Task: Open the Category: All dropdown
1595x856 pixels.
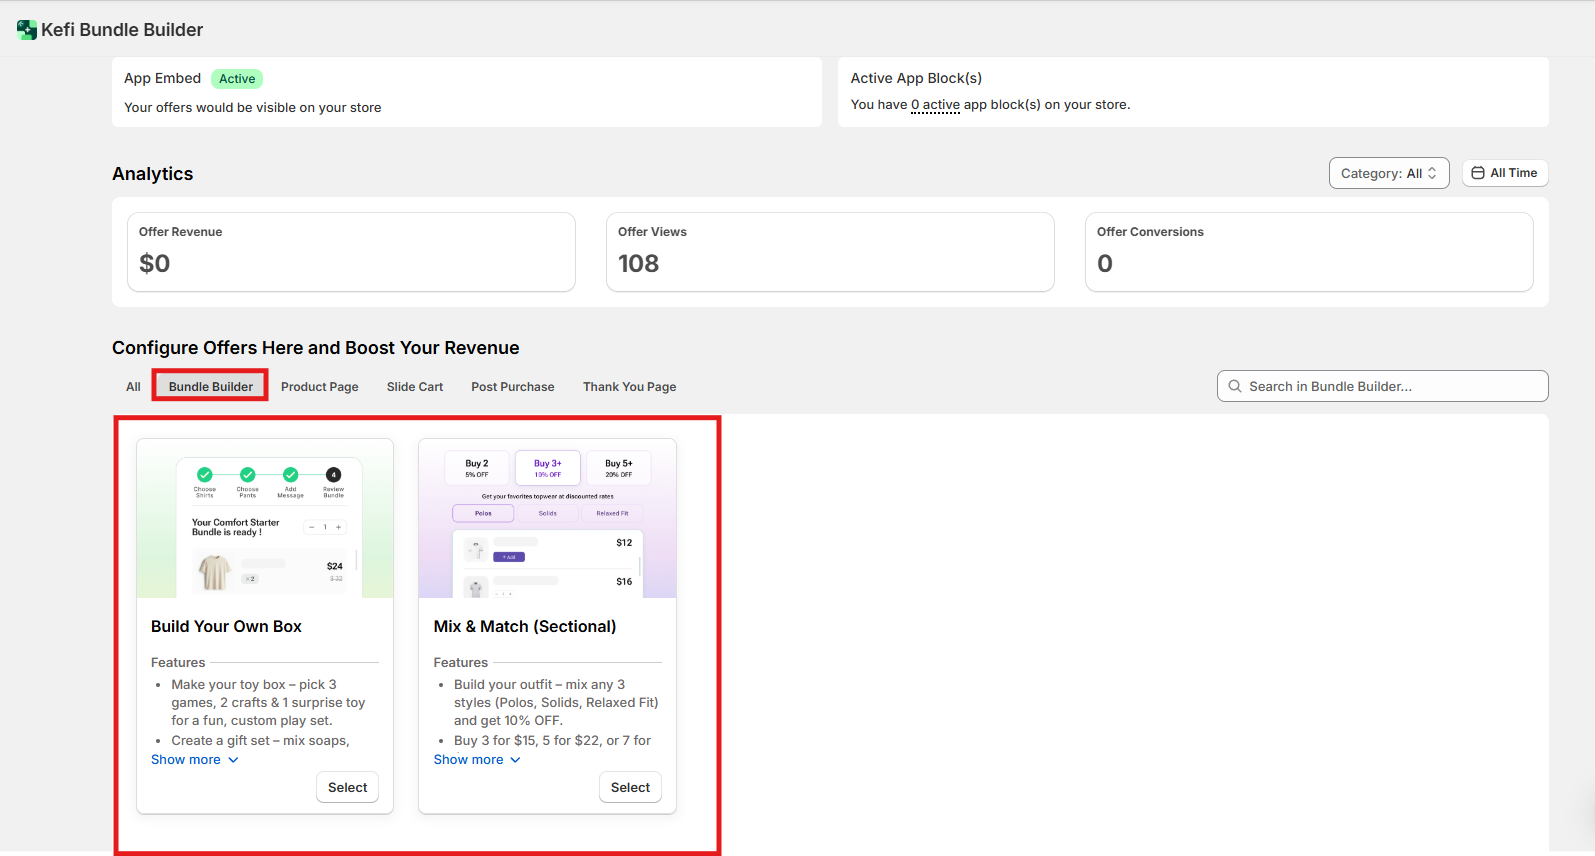Action: tap(1387, 173)
